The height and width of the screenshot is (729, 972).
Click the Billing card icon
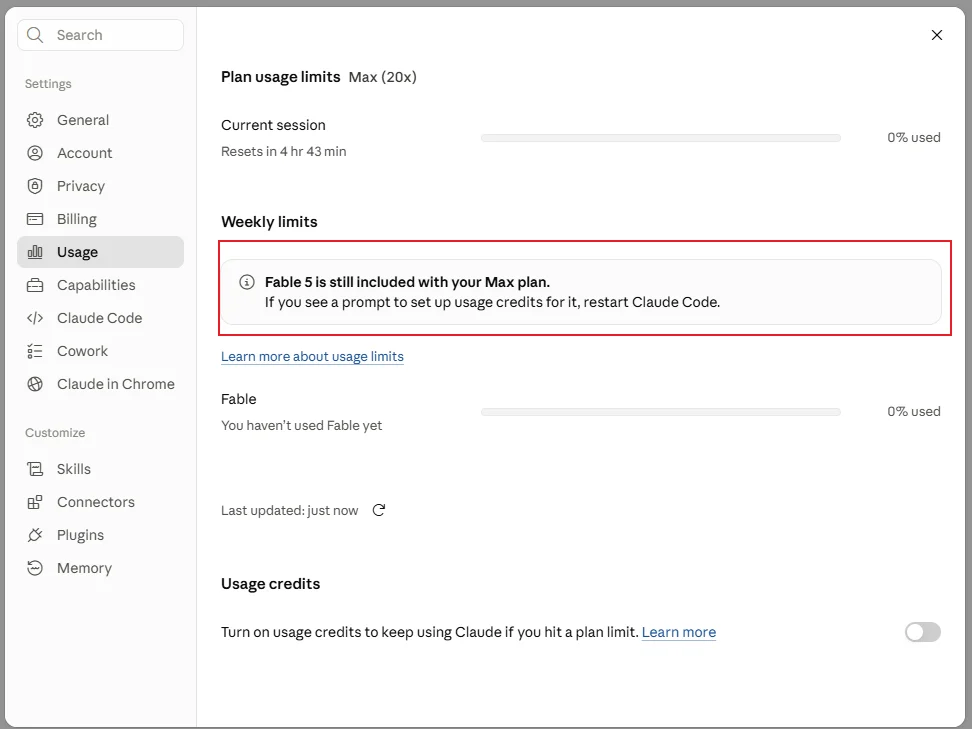point(35,219)
